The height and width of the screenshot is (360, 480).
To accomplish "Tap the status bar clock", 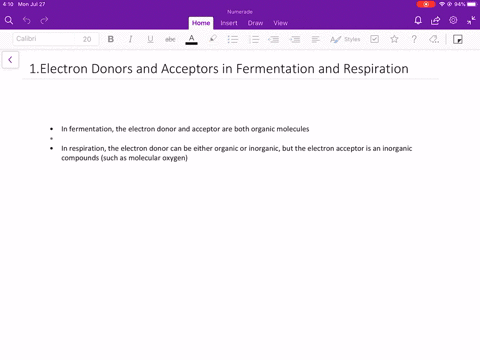I will 8,4.
